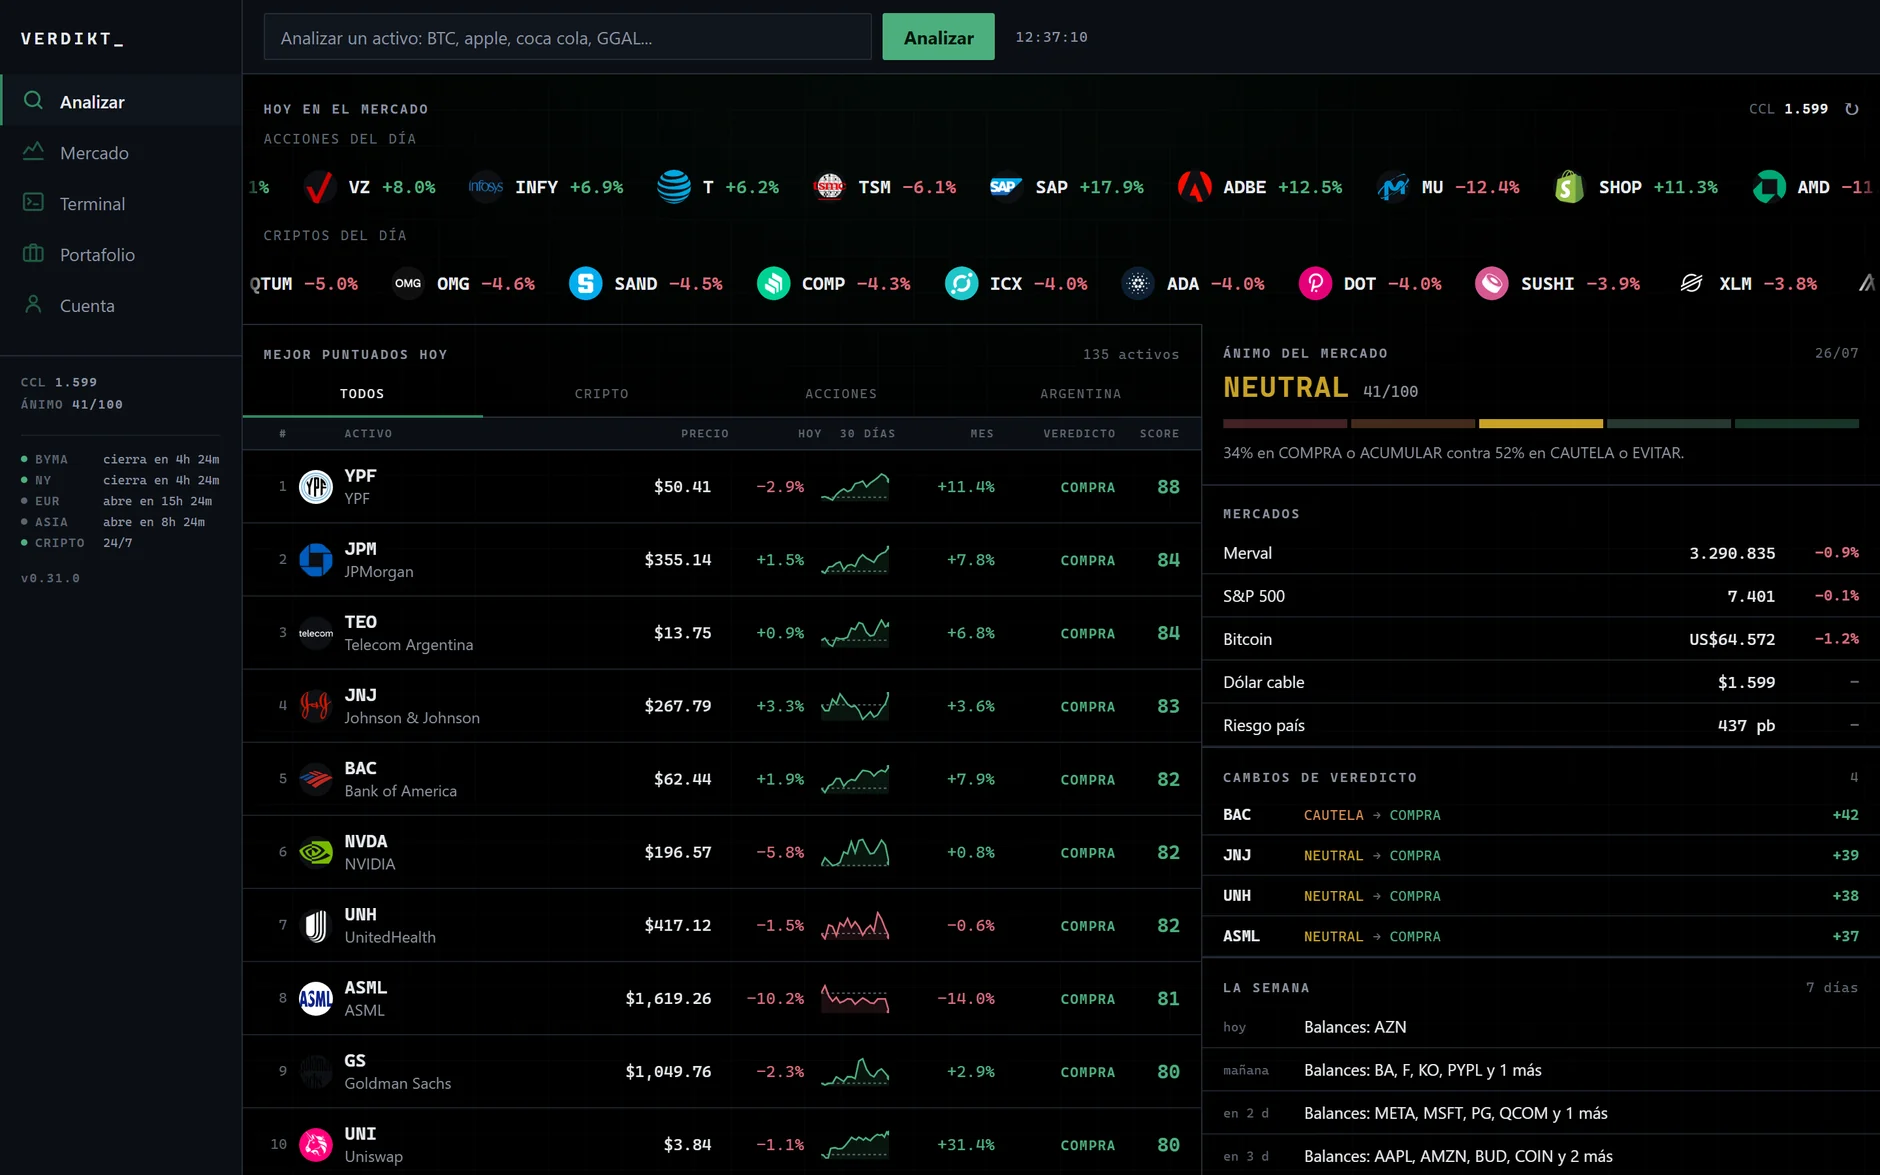Click the Stellar XLM logo

click(x=1691, y=284)
